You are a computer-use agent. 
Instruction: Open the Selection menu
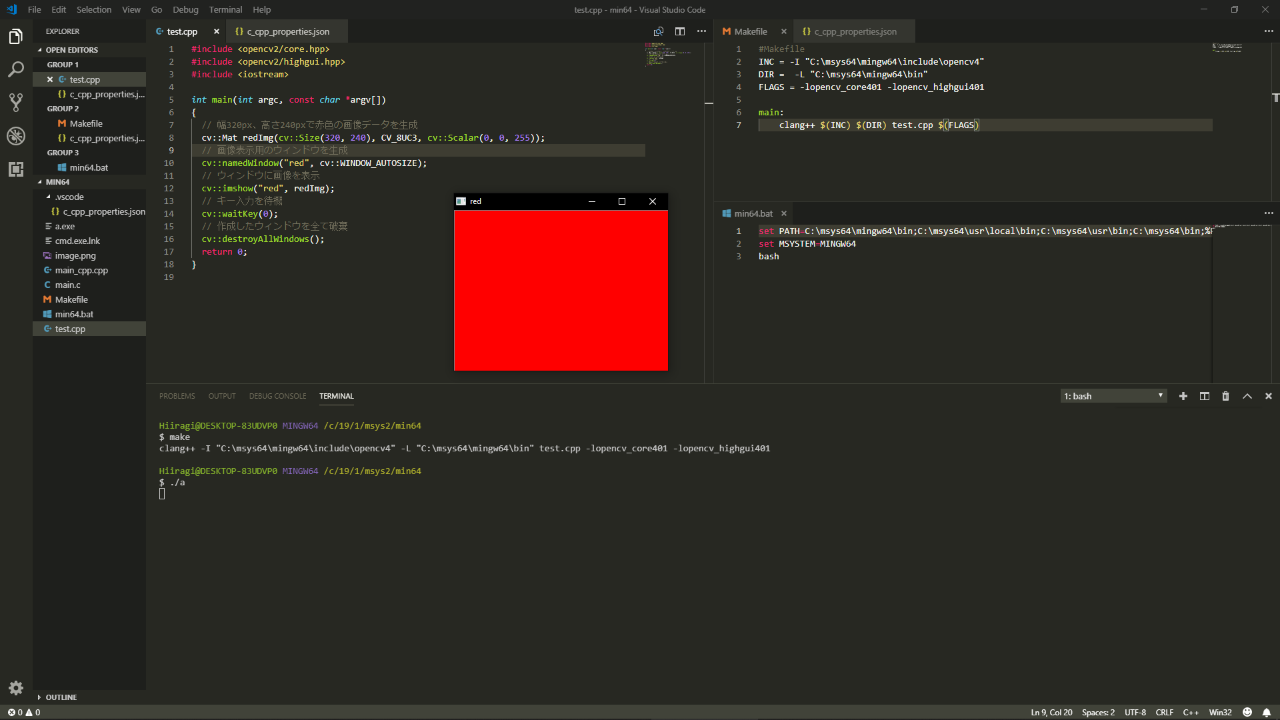pyautogui.click(x=94, y=9)
